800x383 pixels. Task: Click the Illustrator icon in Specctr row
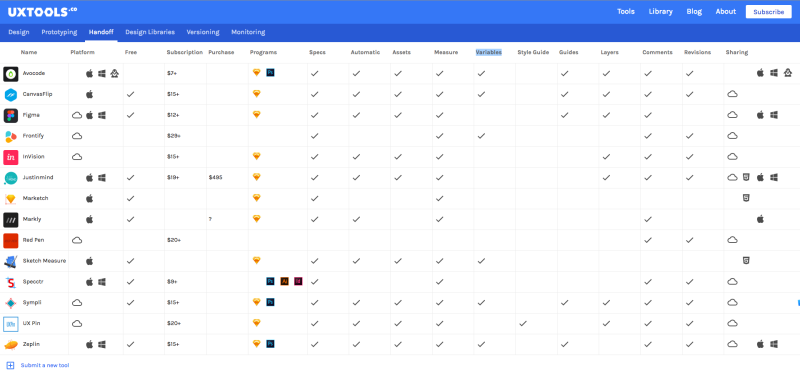click(x=285, y=282)
